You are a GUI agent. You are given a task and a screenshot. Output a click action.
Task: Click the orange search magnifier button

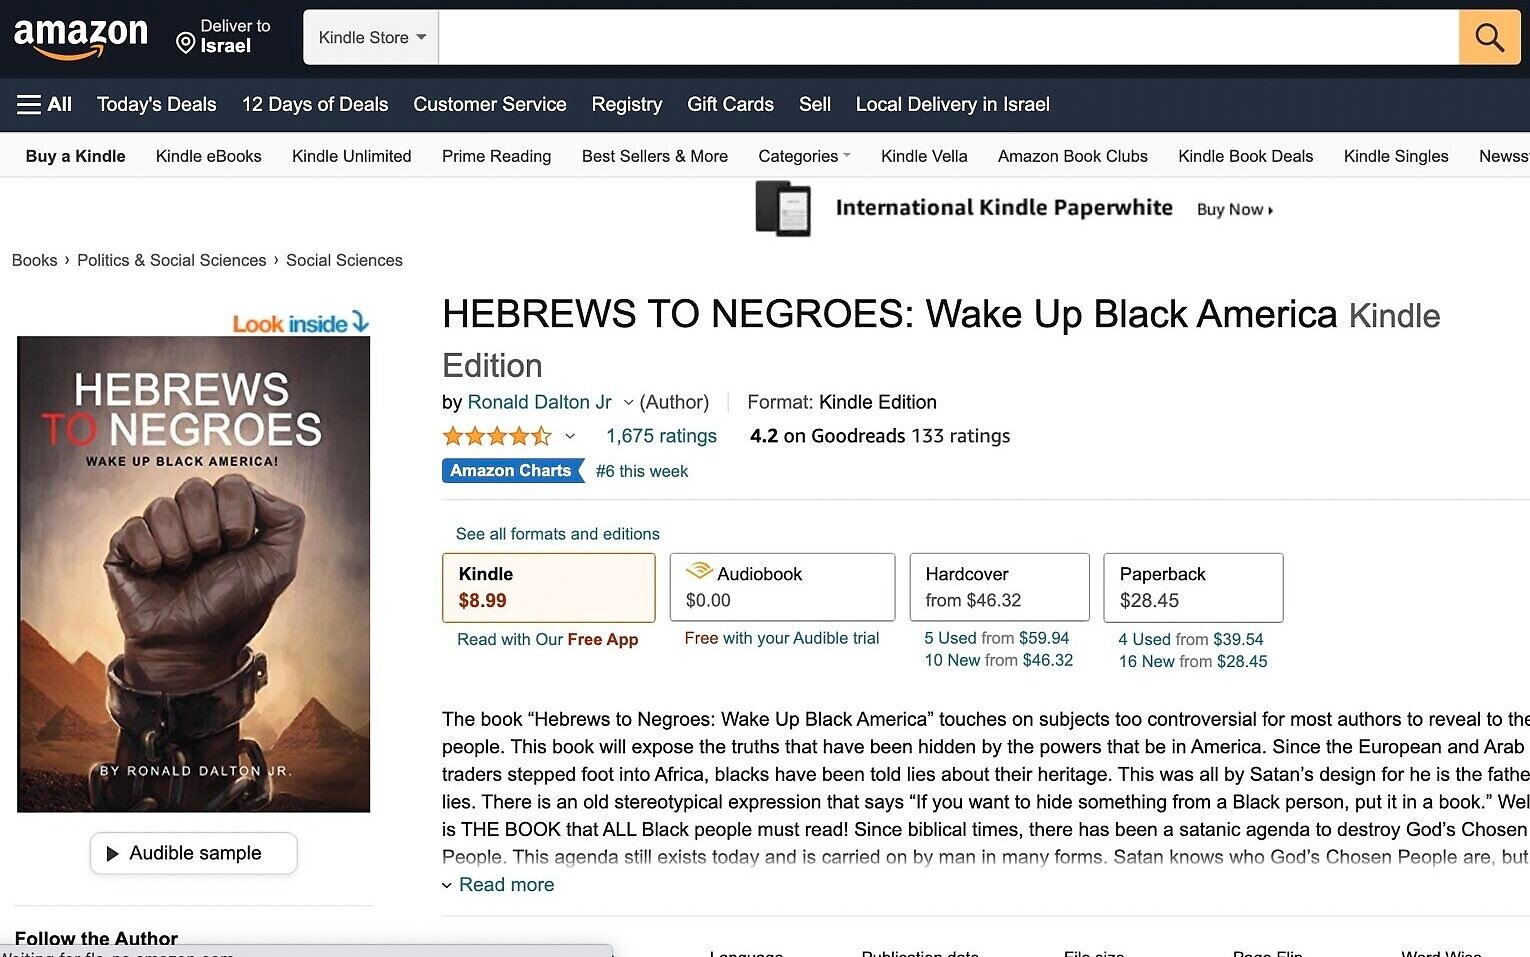click(1489, 38)
